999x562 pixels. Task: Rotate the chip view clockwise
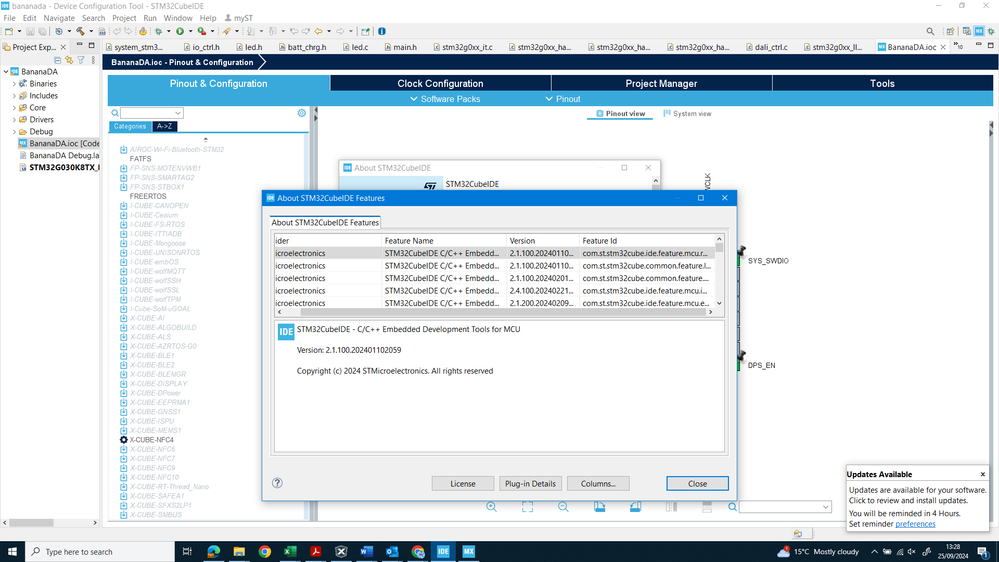point(600,507)
